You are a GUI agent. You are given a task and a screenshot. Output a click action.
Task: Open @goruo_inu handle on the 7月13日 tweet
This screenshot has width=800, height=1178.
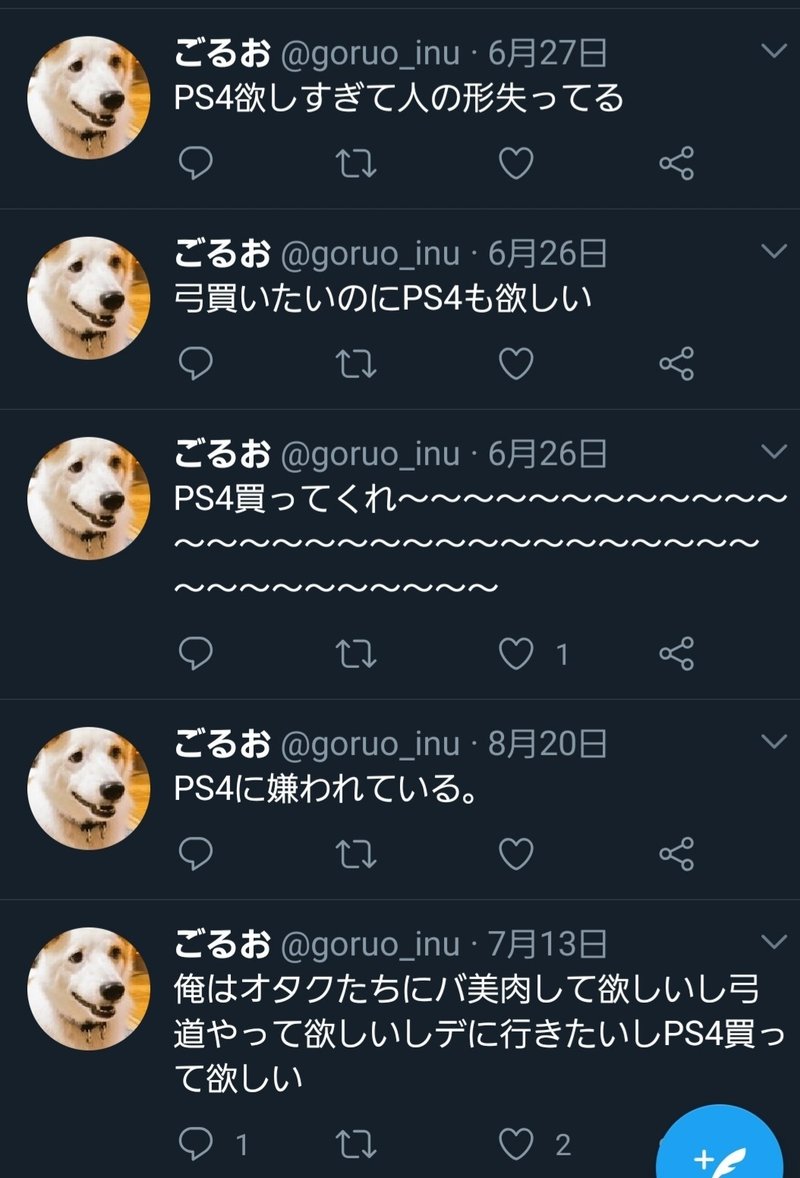point(370,944)
